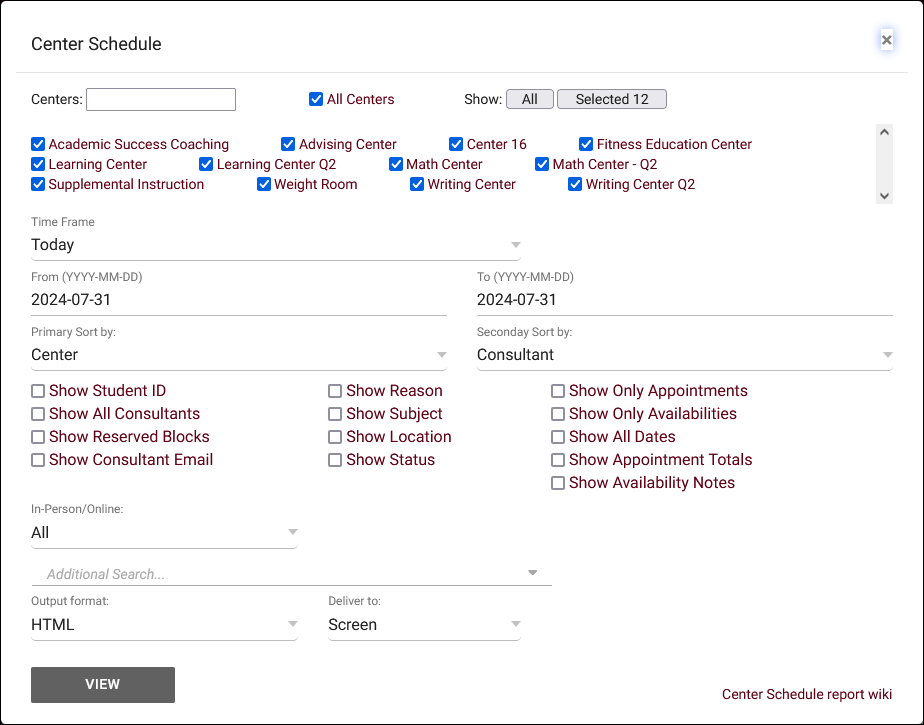Viewport: 924px width, 725px height.
Task: Open the Time Frame dropdown
Action: [x=275, y=245]
